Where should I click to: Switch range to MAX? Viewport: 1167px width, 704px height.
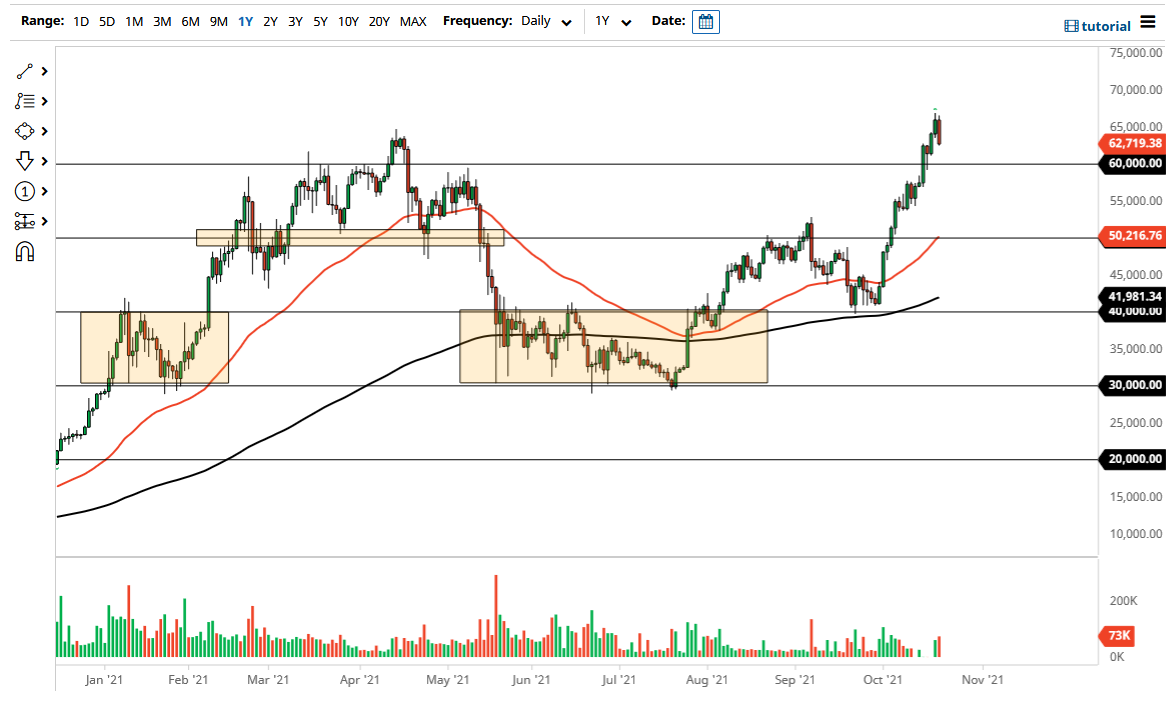[413, 21]
